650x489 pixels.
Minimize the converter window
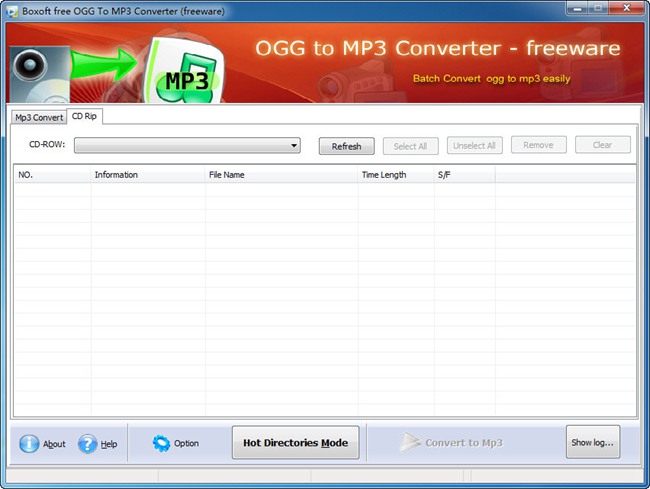coord(577,8)
